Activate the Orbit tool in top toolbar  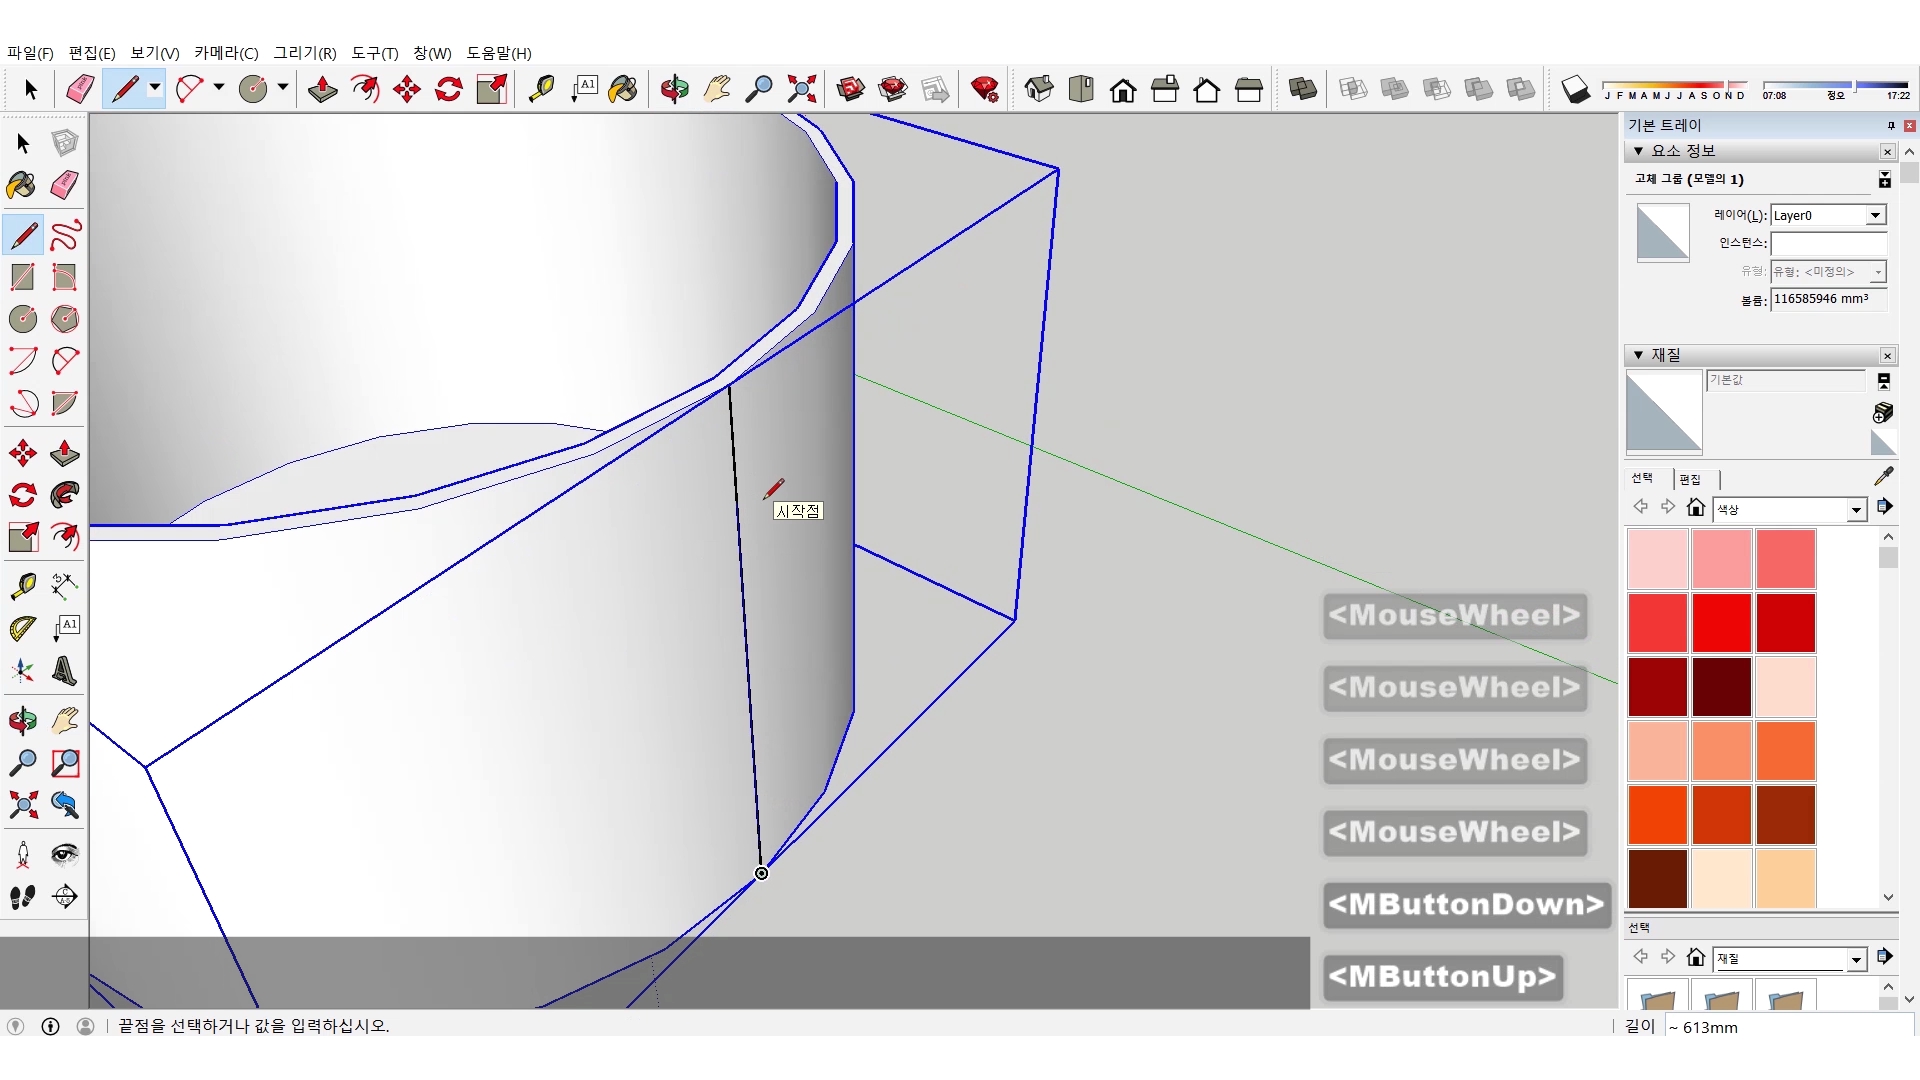pos(674,89)
